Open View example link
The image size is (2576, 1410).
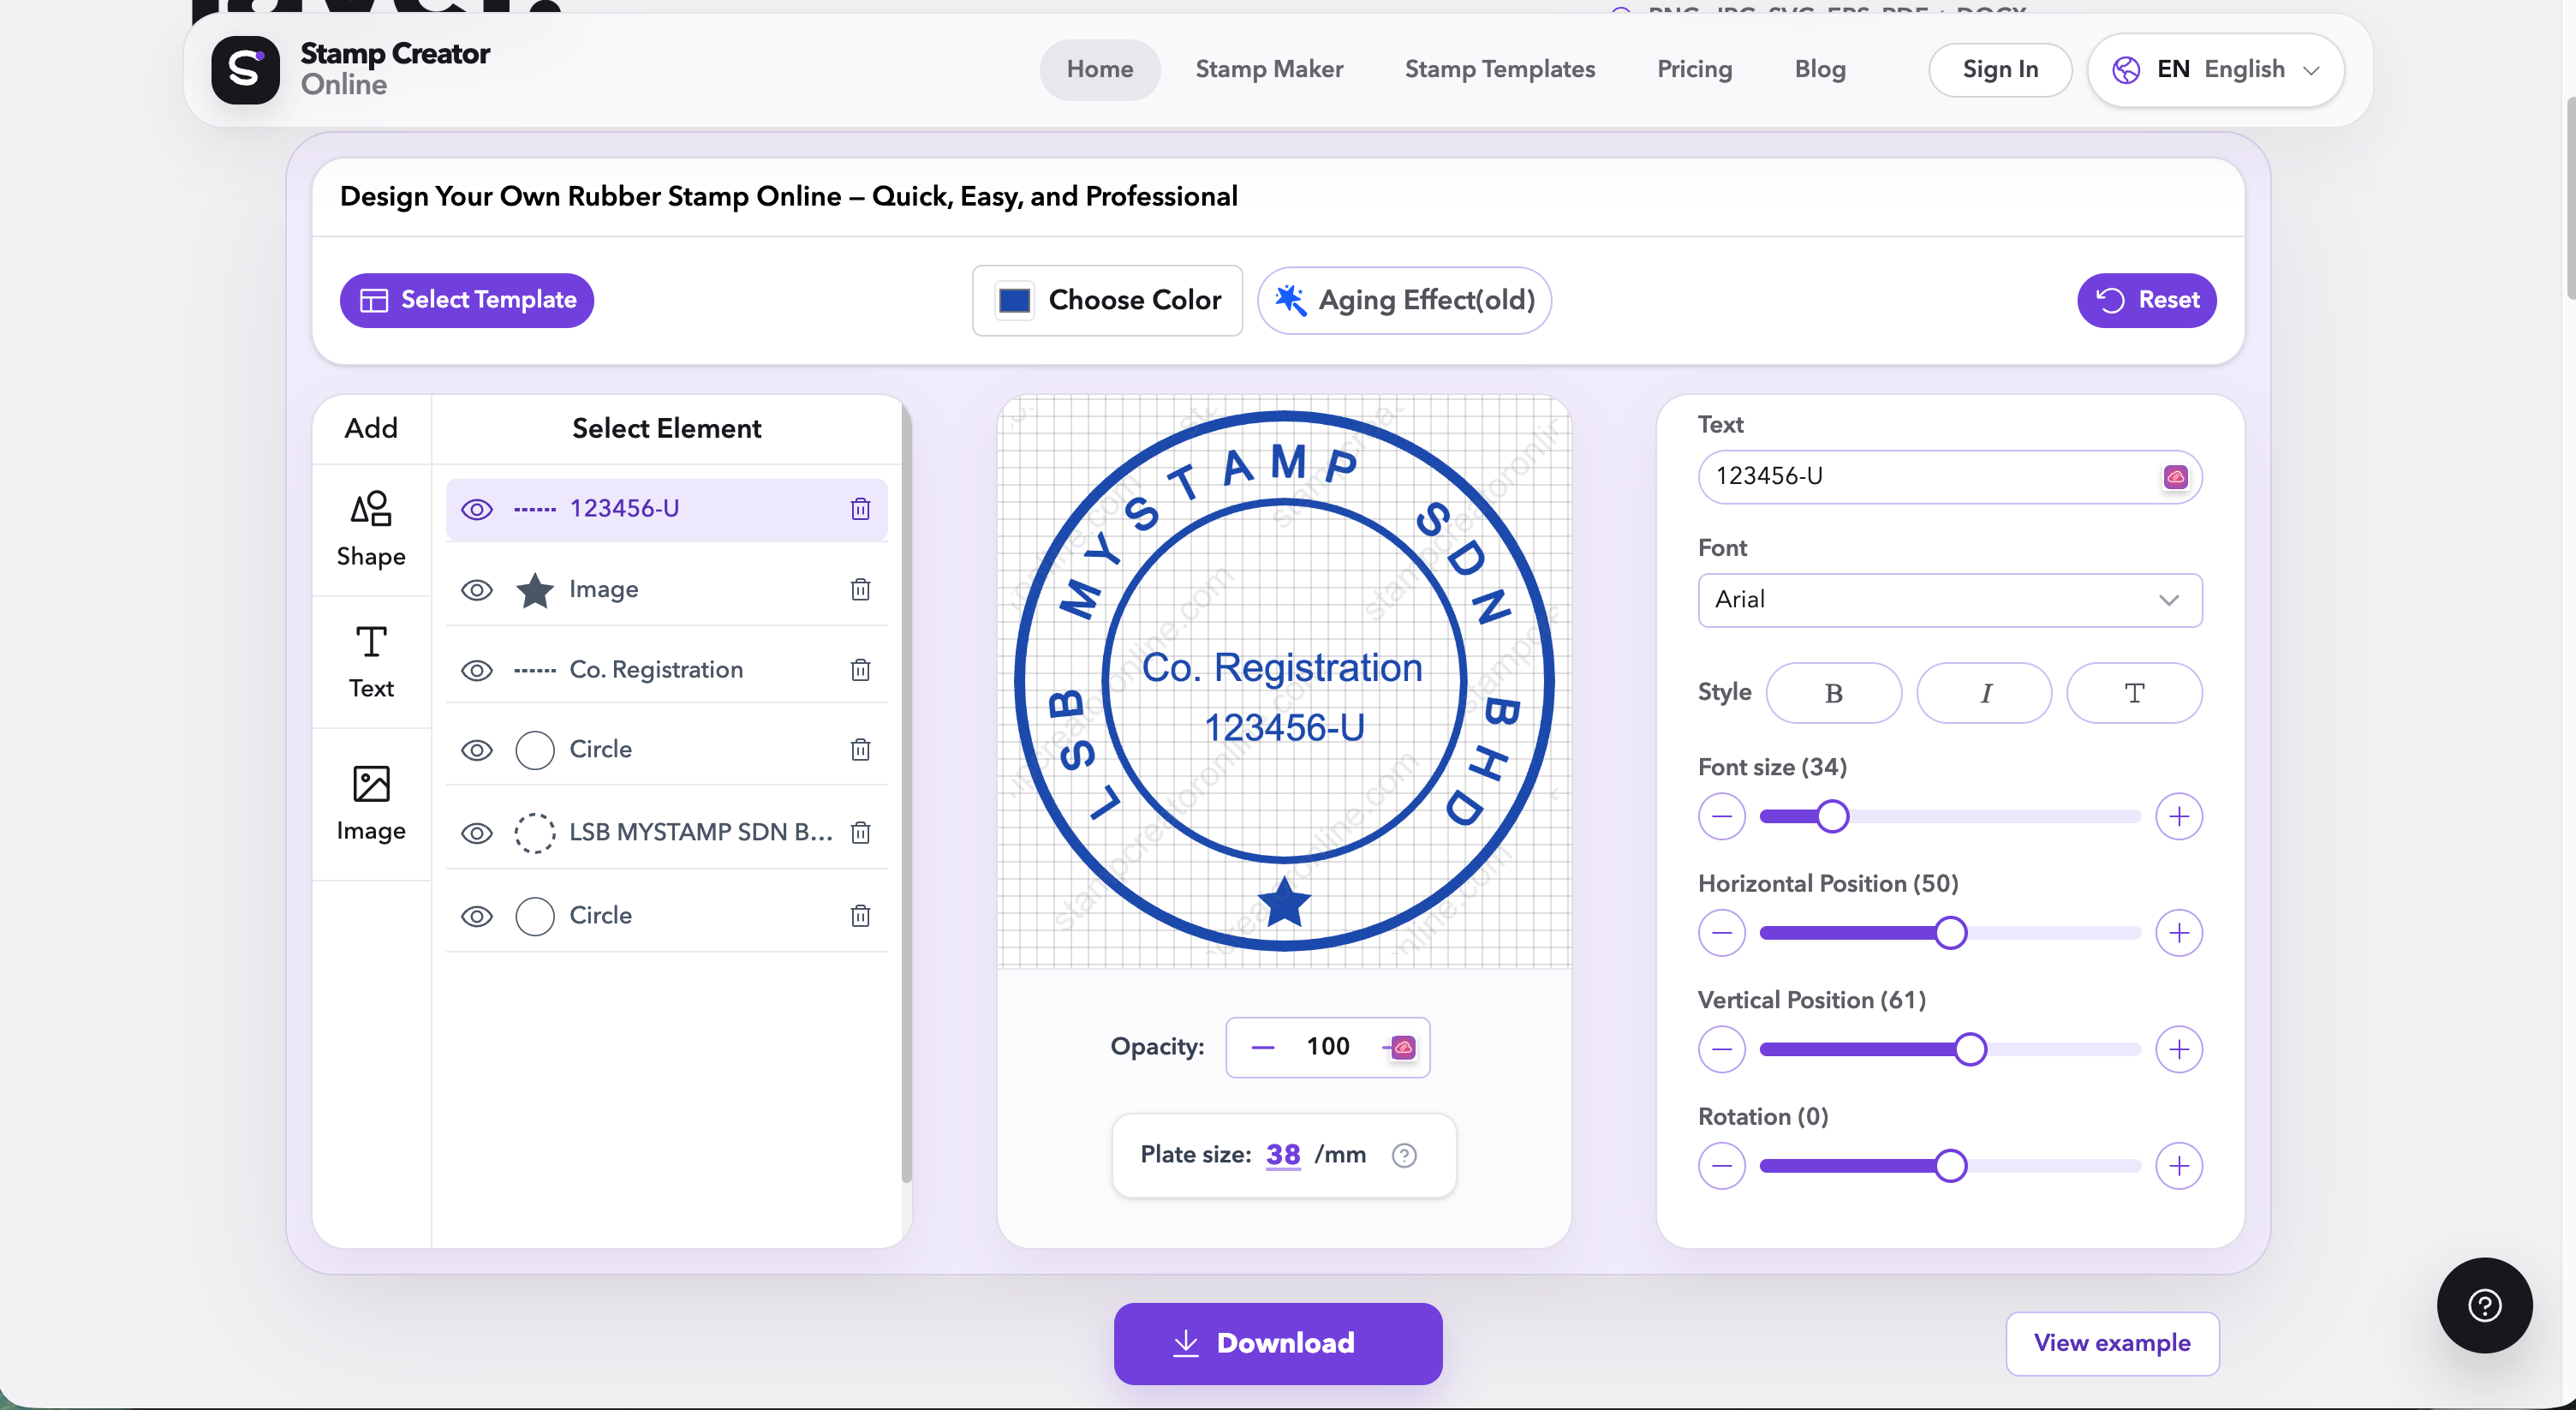2112,1343
